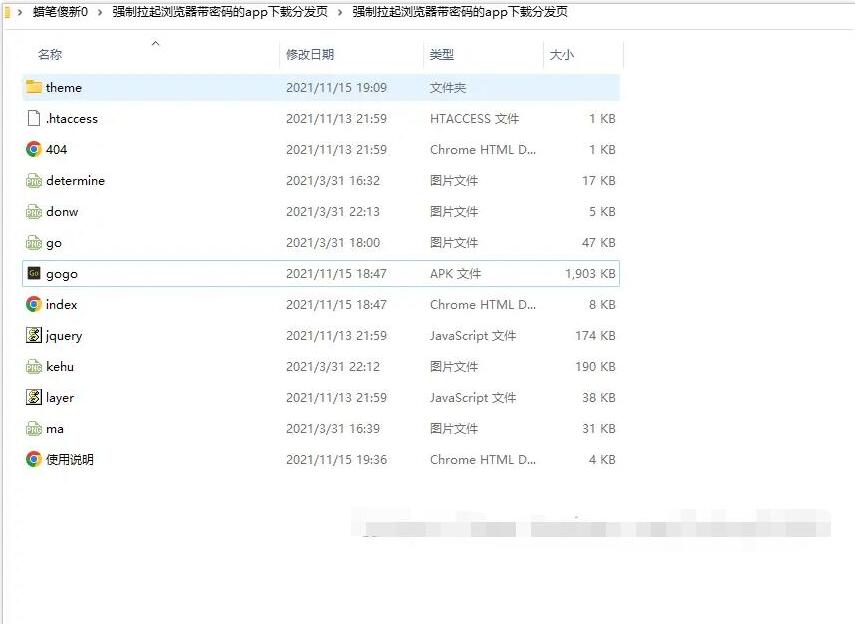
Task: Sort files by 修改日期 column header
Action: tap(310, 55)
